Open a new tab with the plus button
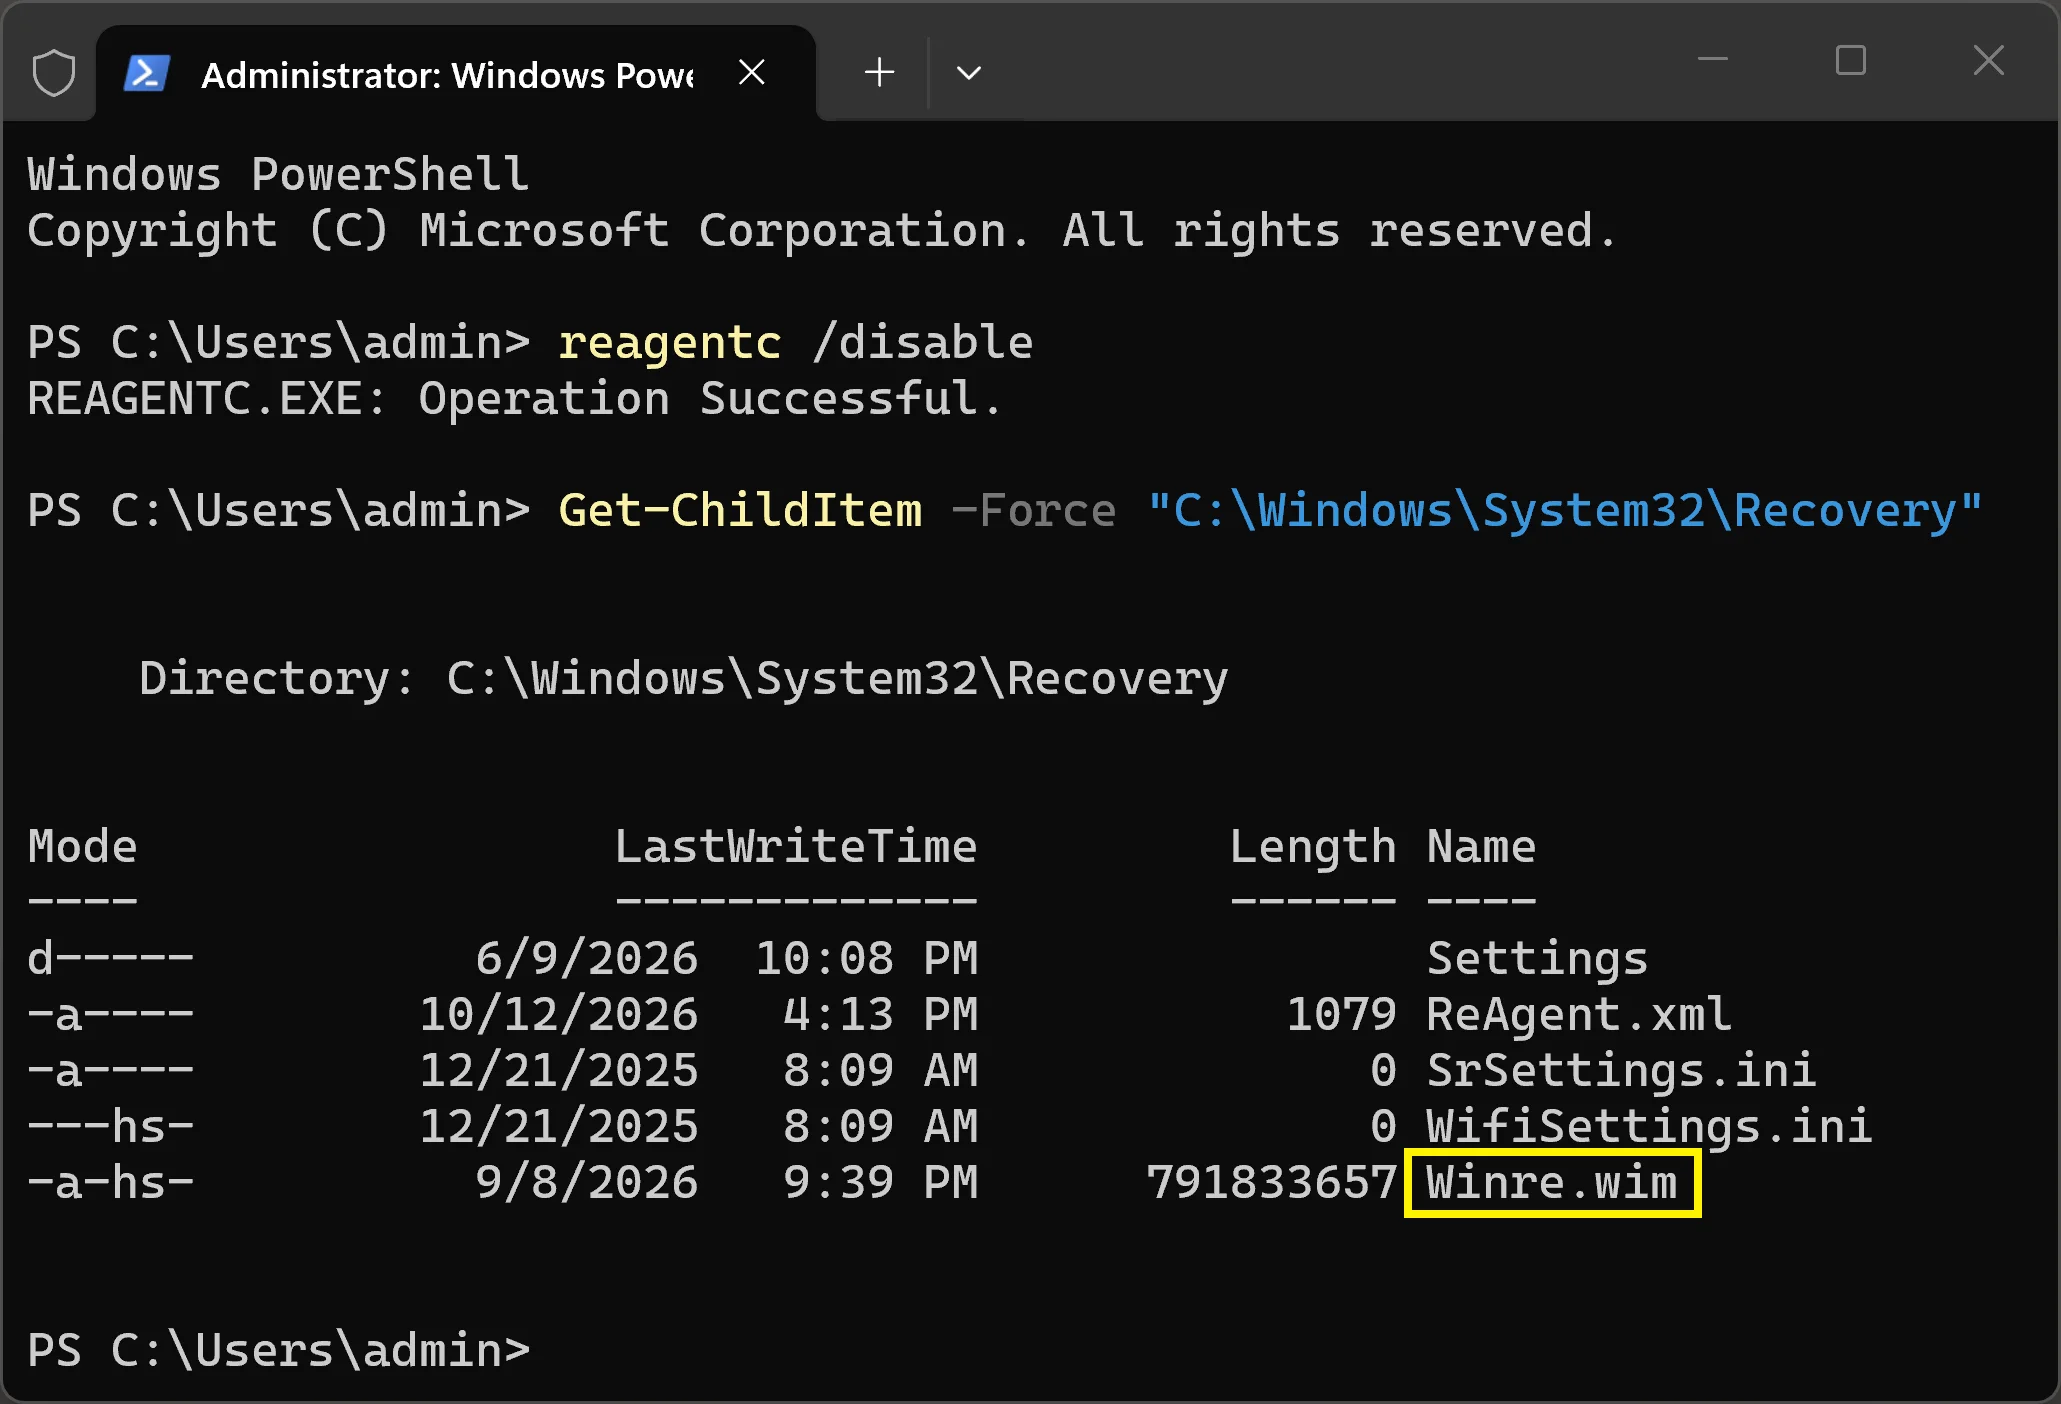The width and height of the screenshot is (2061, 1404). pos(879,72)
